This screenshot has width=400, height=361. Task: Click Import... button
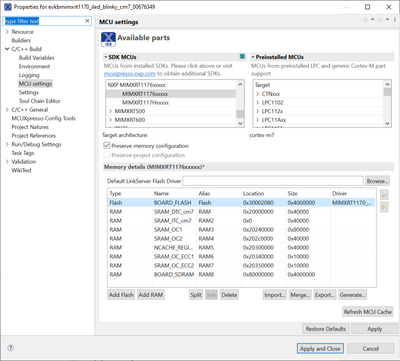click(275, 295)
